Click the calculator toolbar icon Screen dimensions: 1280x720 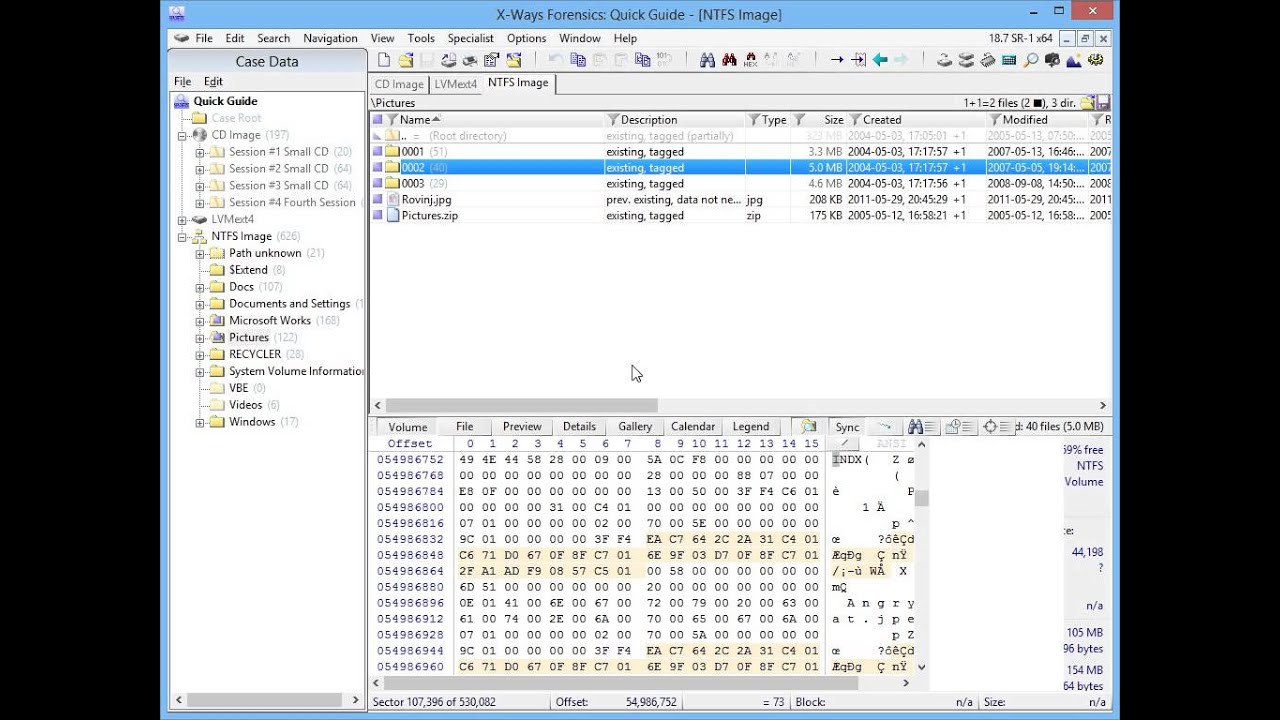(1009, 60)
